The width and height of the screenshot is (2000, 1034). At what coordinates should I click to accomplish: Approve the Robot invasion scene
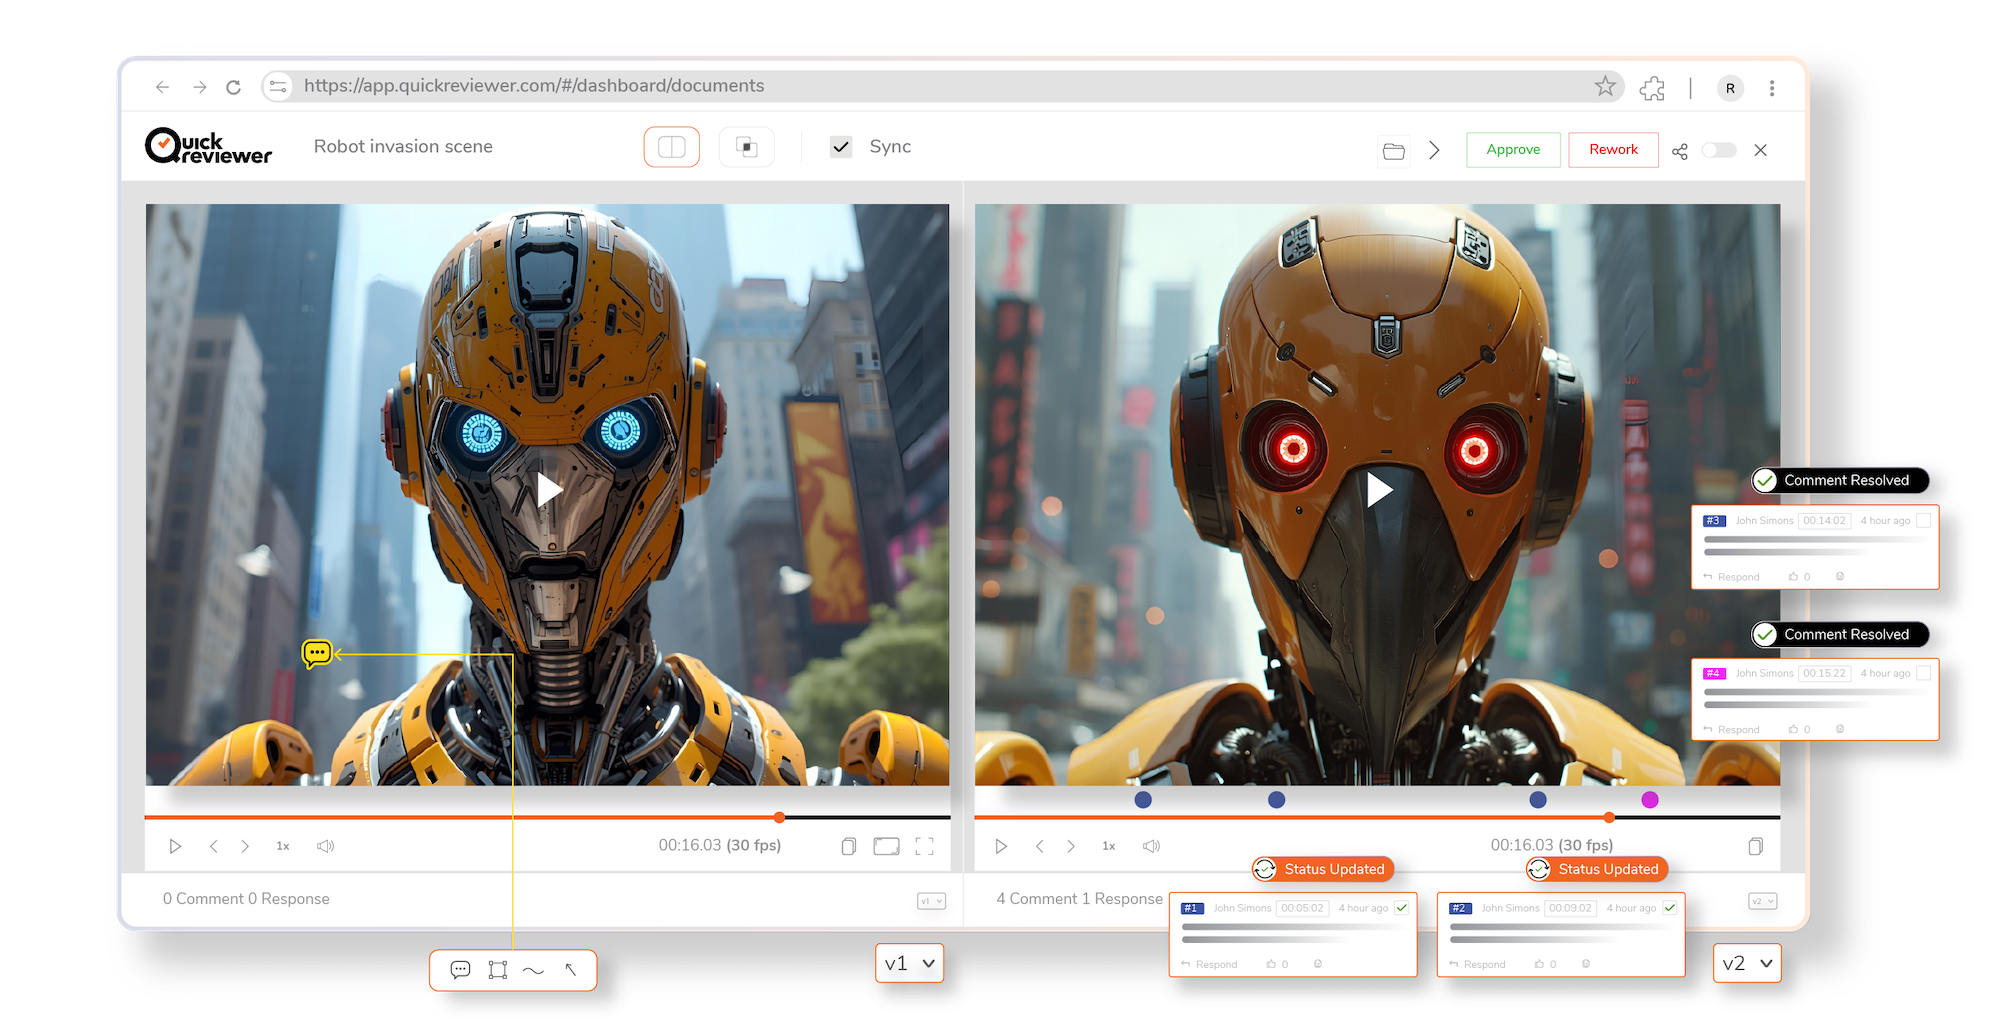click(x=1513, y=149)
